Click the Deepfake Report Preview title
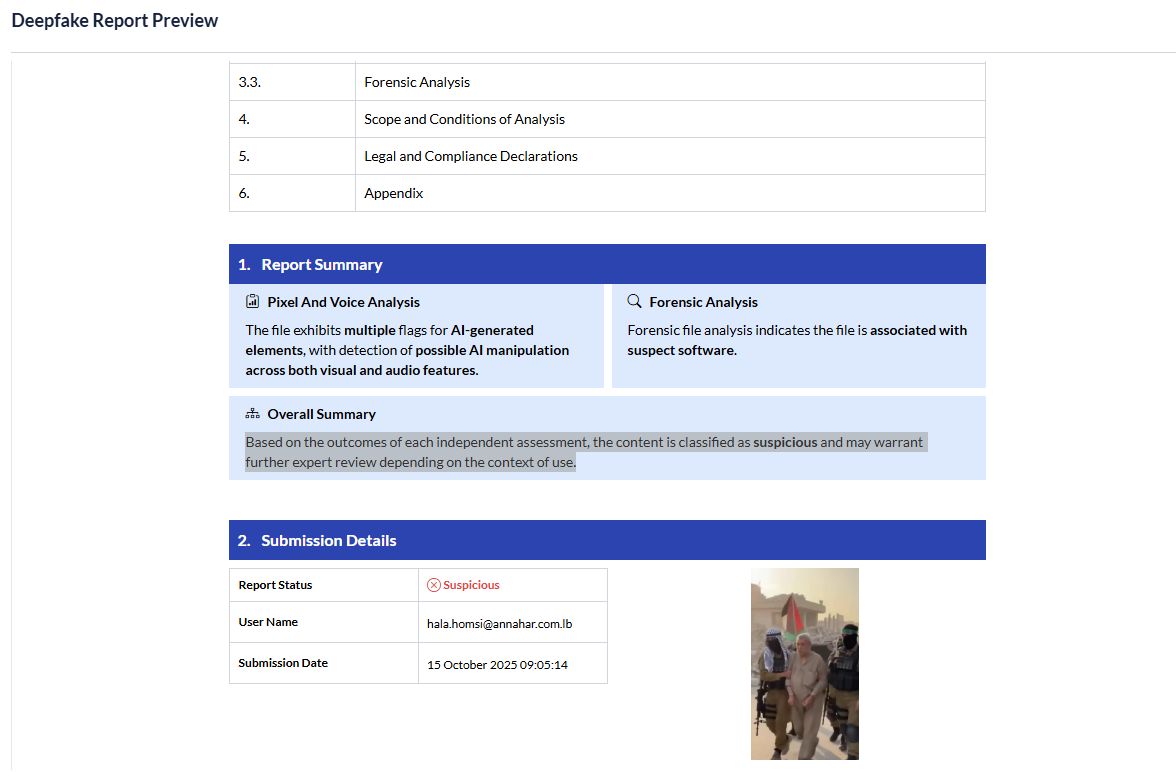This screenshot has height=772, width=1176. (114, 21)
